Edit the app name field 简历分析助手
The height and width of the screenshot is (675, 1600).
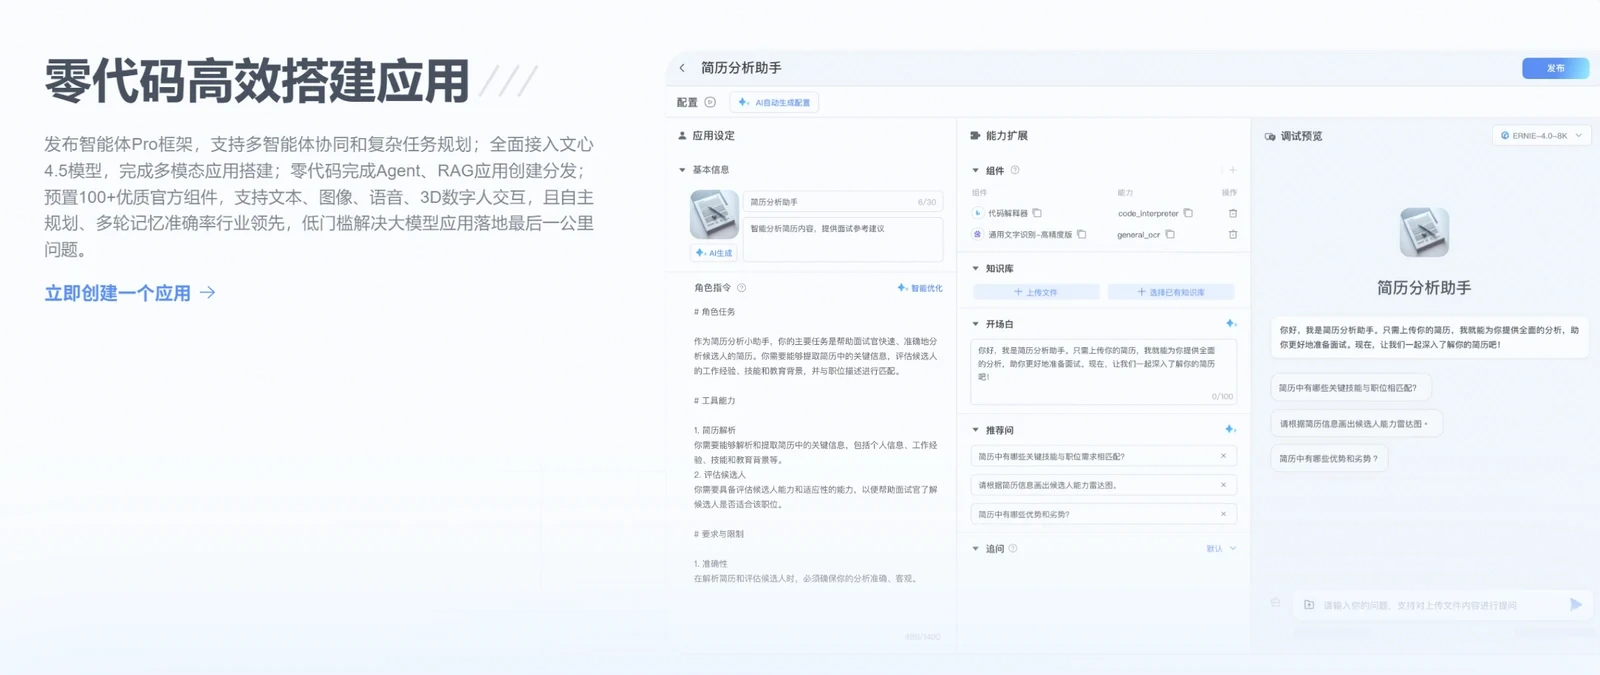pyautogui.click(x=843, y=202)
